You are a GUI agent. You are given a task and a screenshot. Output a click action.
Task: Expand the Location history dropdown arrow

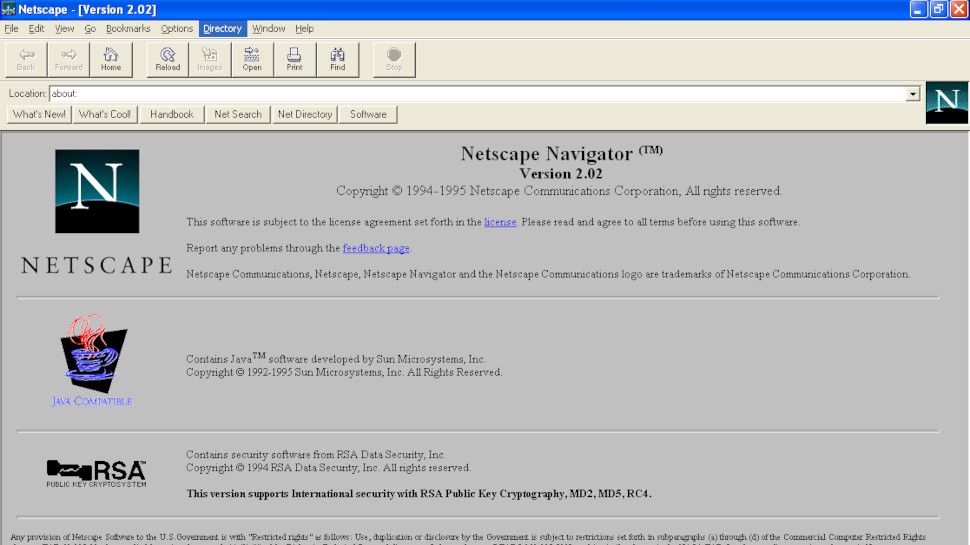point(913,93)
